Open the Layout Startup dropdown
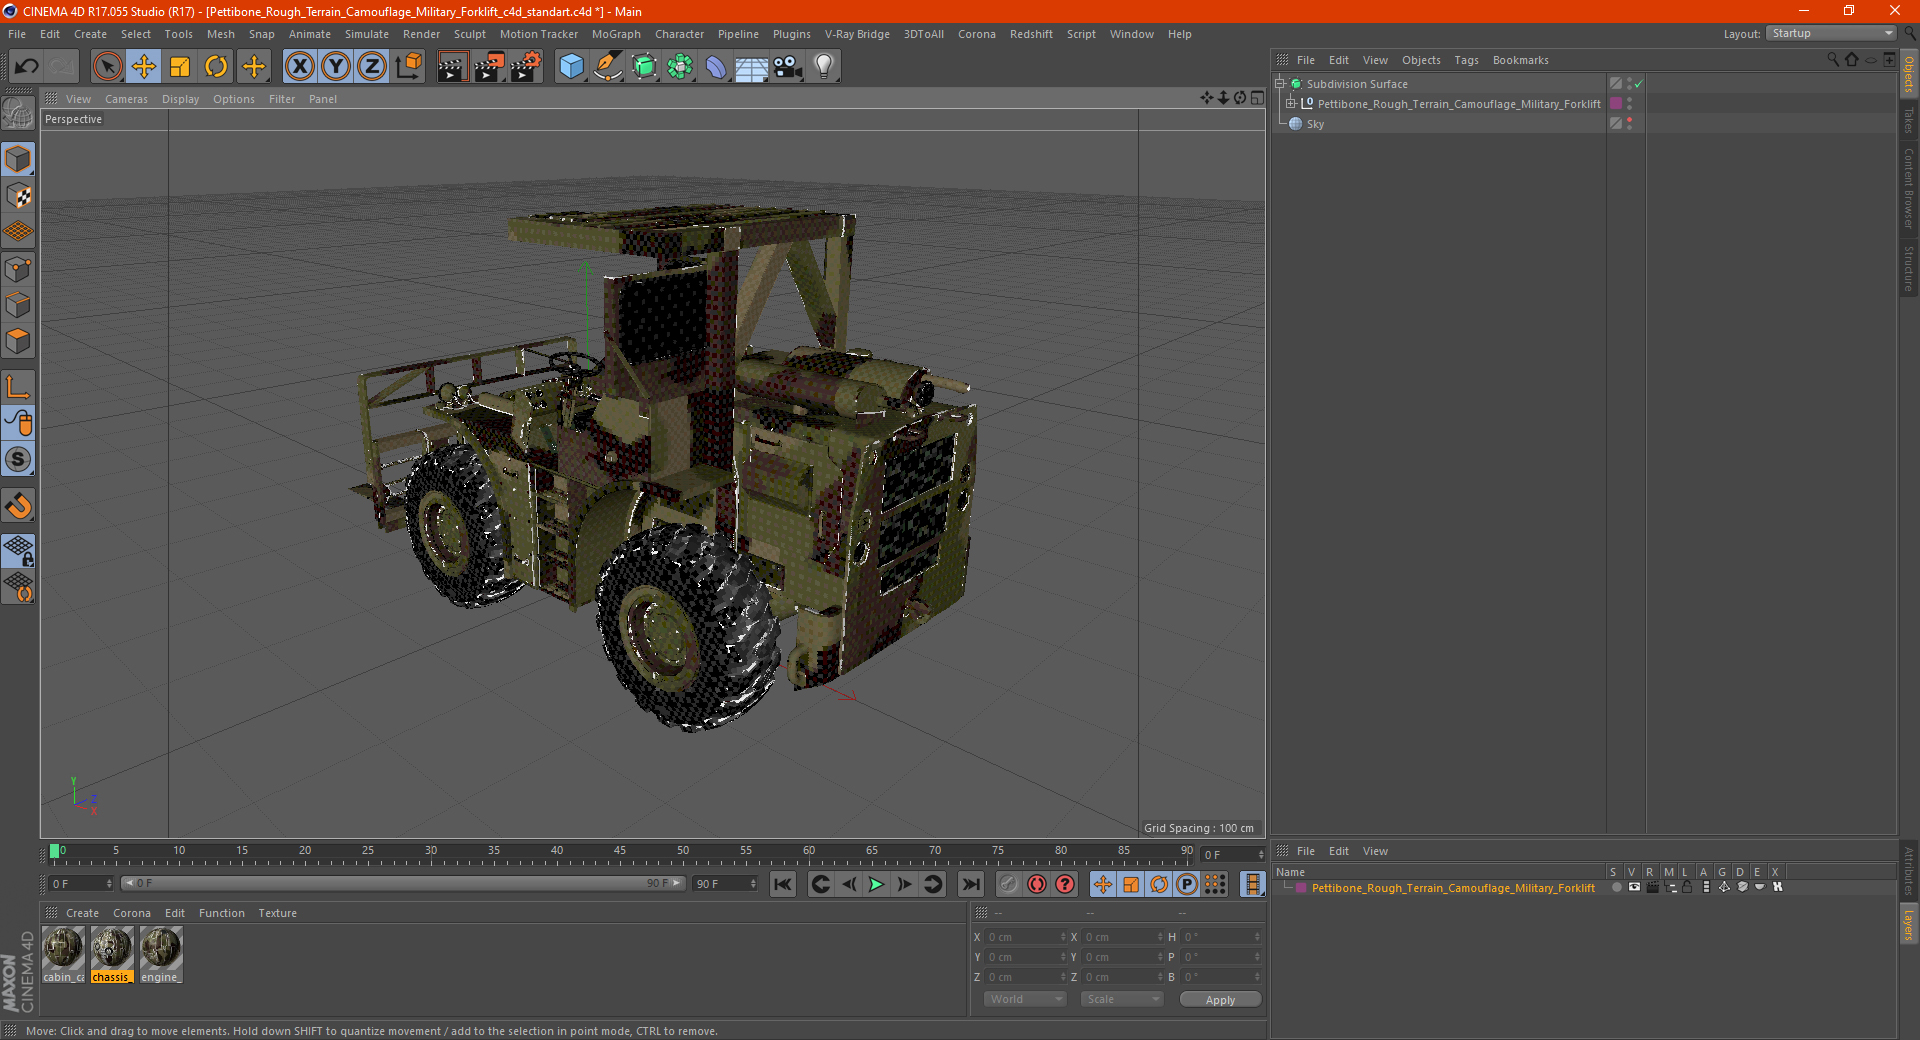The width and height of the screenshot is (1920, 1040). tap(1832, 33)
